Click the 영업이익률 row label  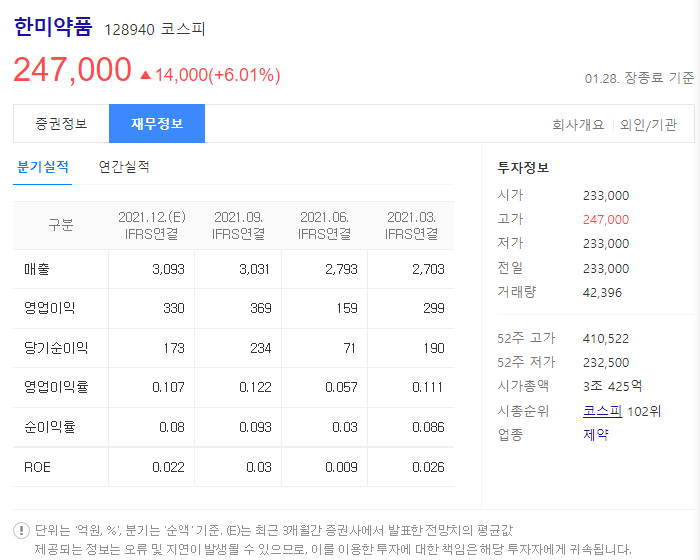pyautogui.click(x=56, y=387)
